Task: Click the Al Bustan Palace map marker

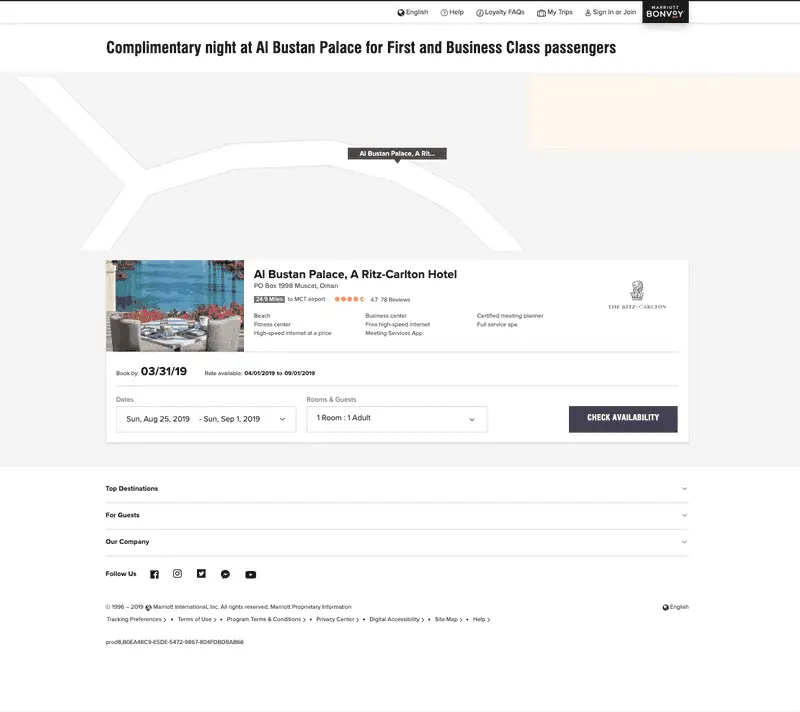Action: (397, 154)
